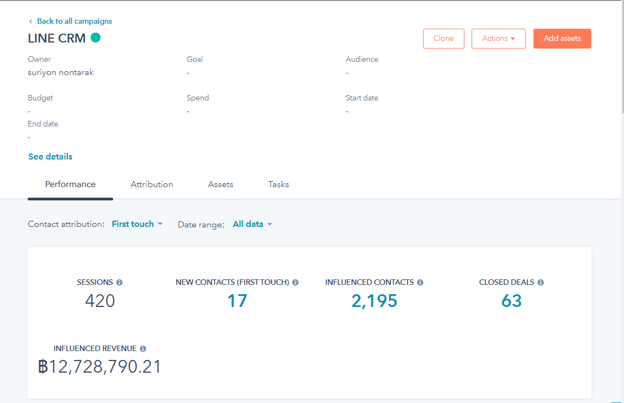Image resolution: width=624 pixels, height=403 pixels.
Task: Switch to the Attribution tab
Action: 152,185
